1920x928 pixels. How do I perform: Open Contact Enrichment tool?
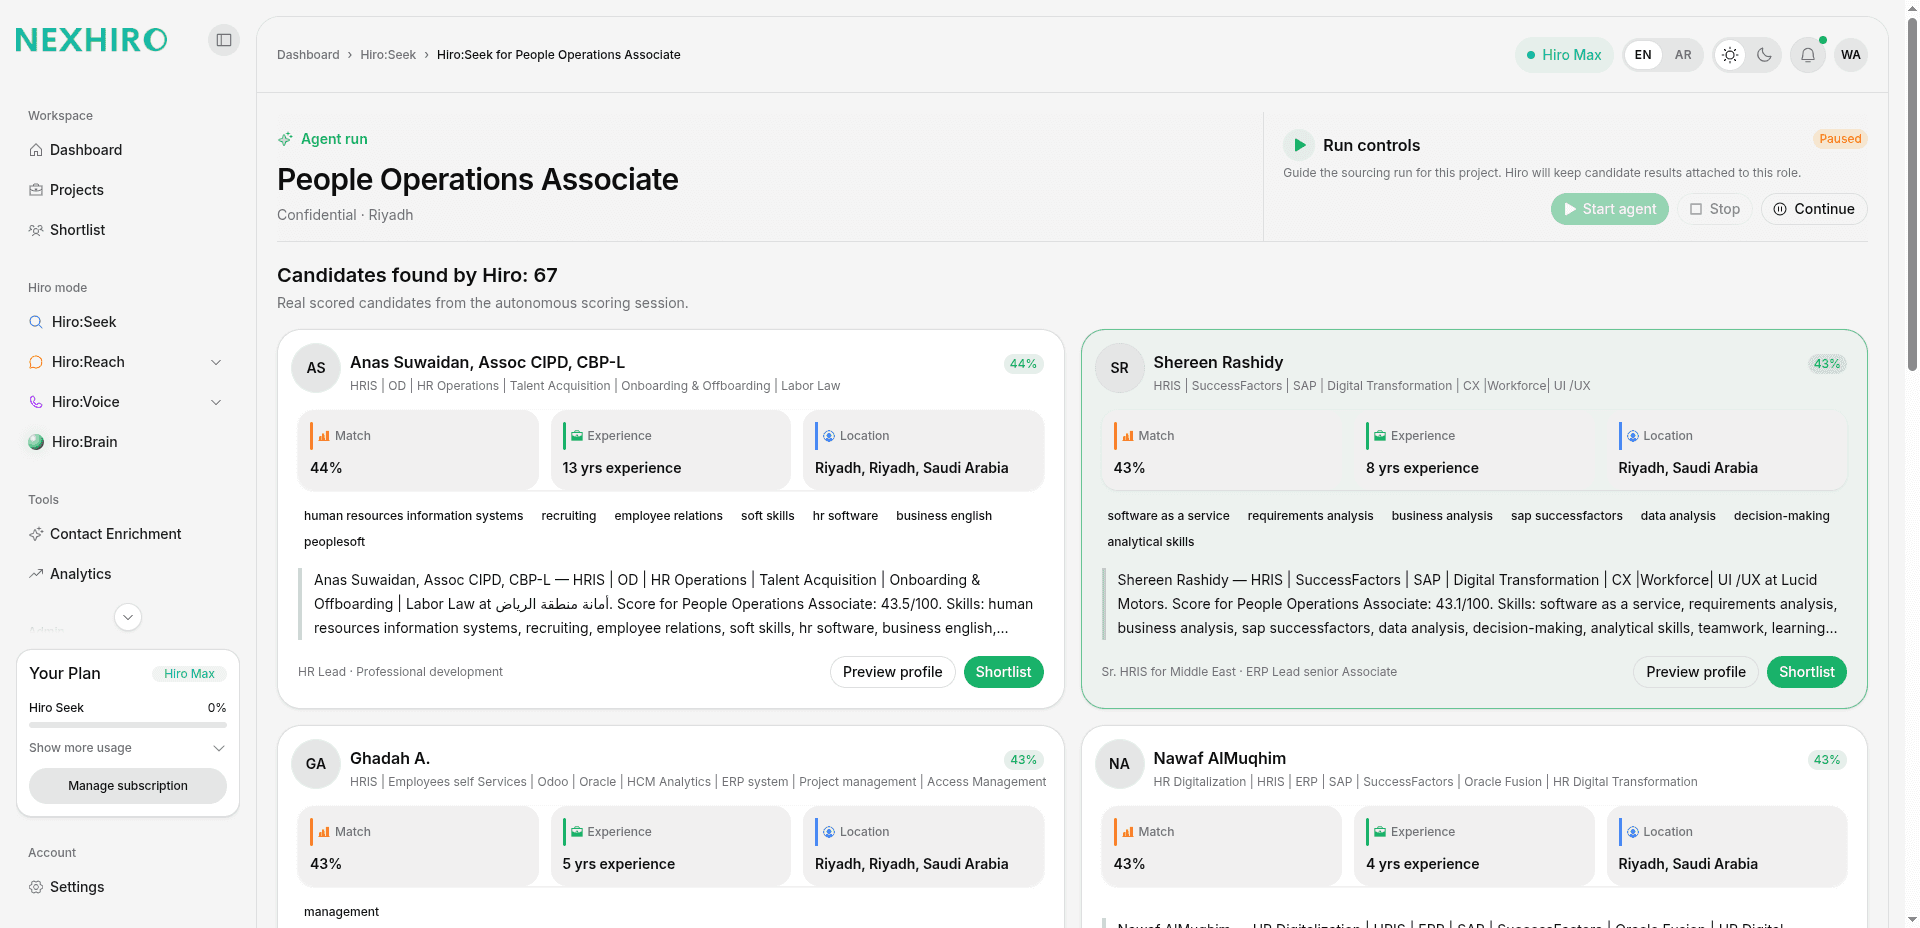click(x=128, y=534)
